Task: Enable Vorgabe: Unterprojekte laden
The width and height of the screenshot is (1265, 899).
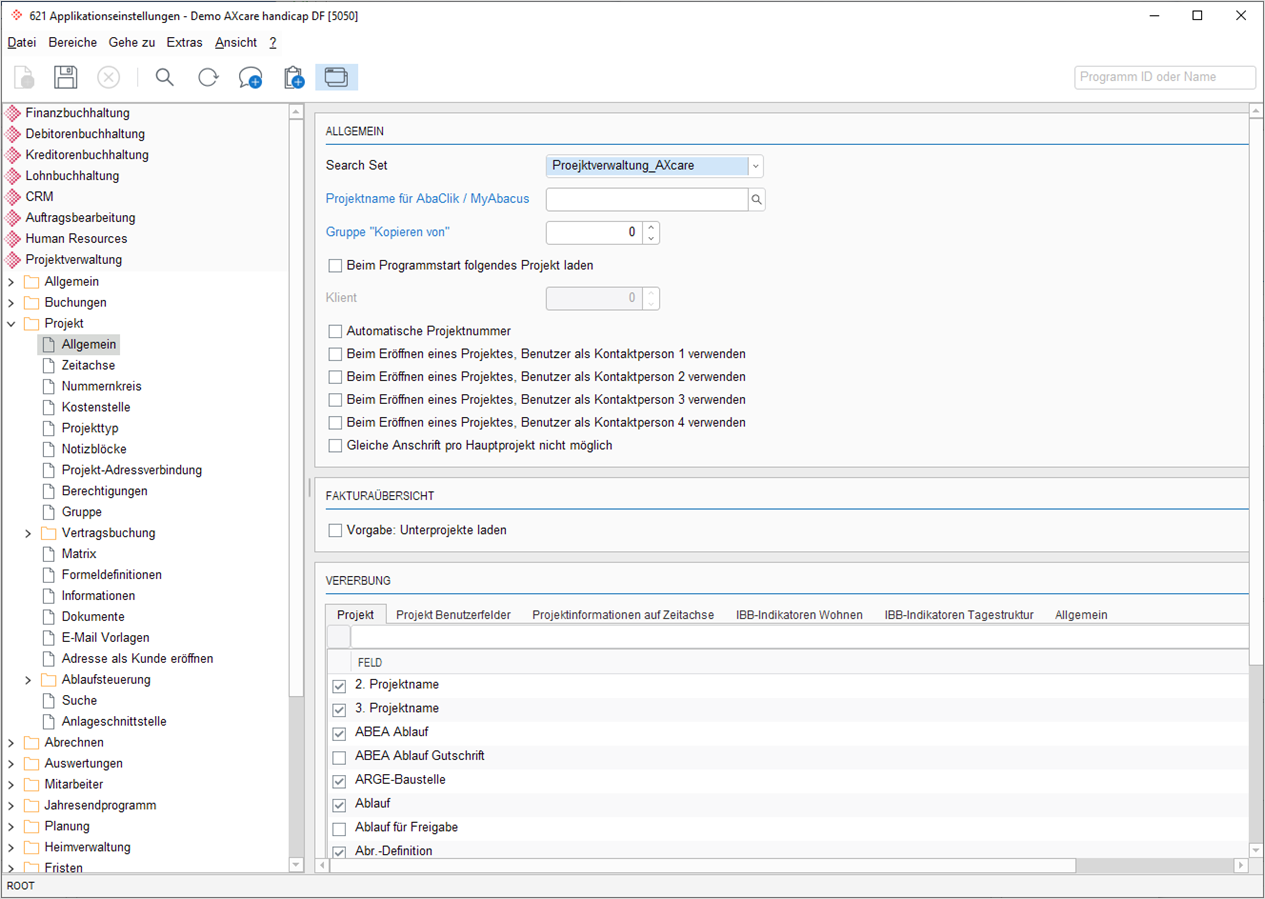Action: tap(336, 530)
